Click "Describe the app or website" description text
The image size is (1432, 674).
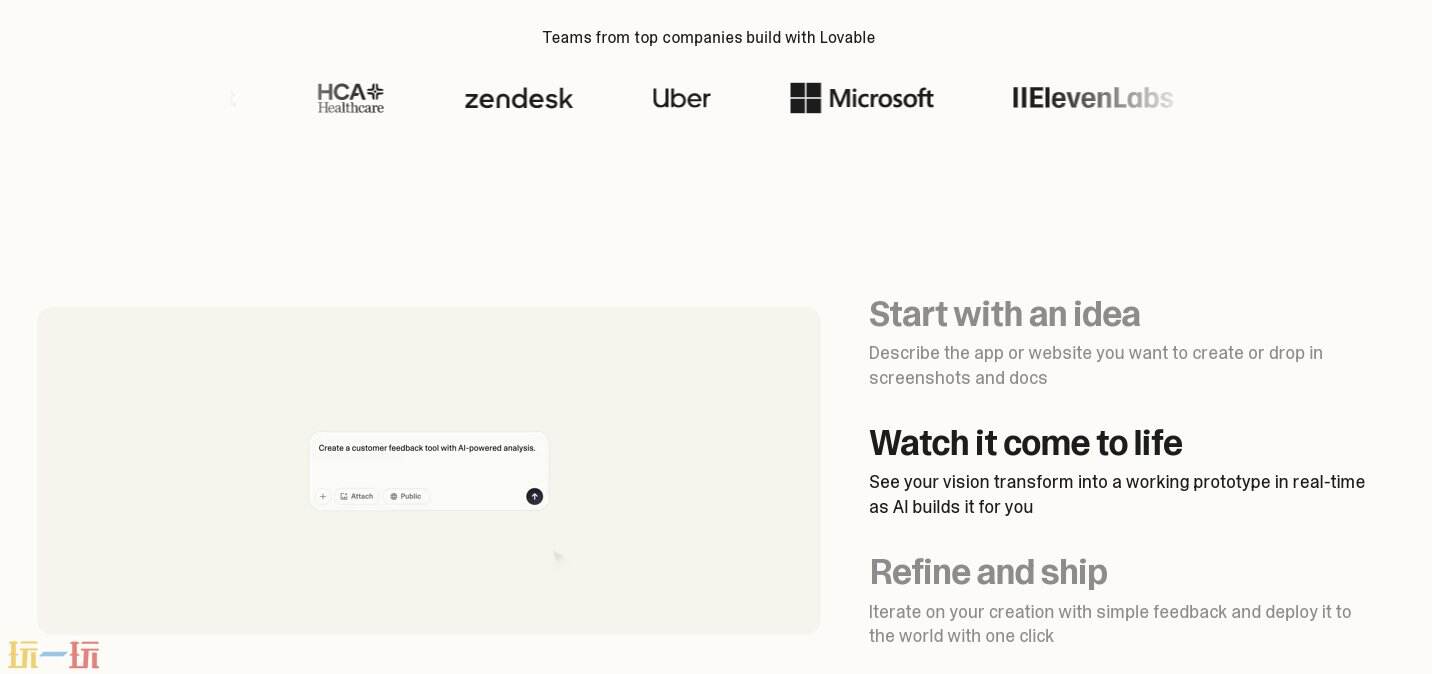tap(1095, 365)
